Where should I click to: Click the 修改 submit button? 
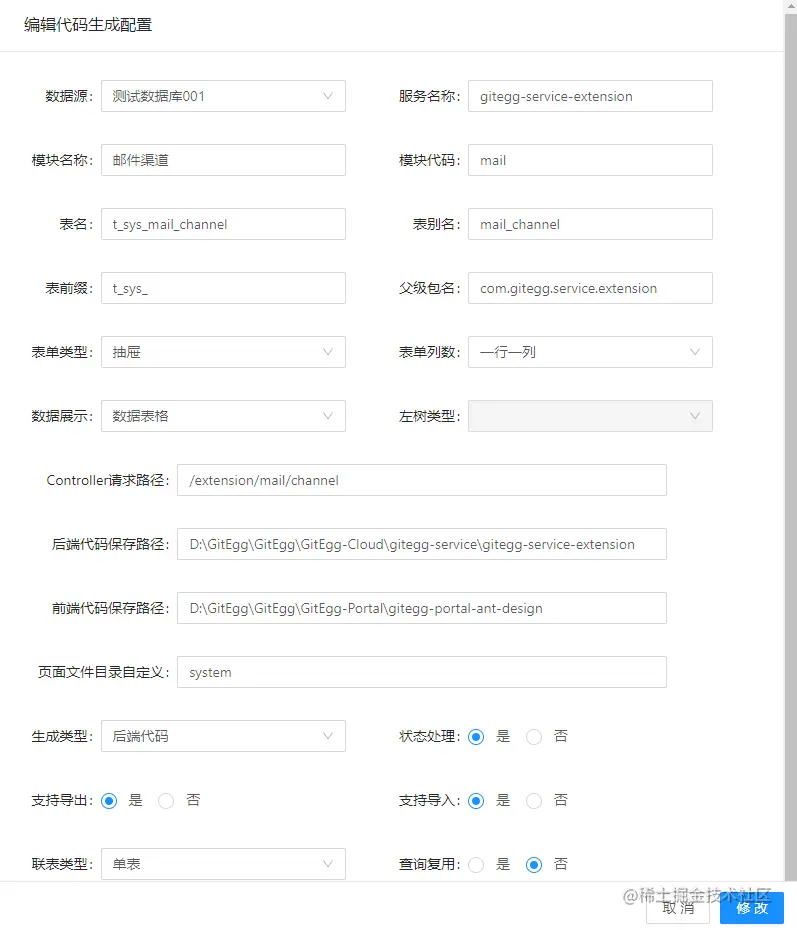tap(752, 908)
